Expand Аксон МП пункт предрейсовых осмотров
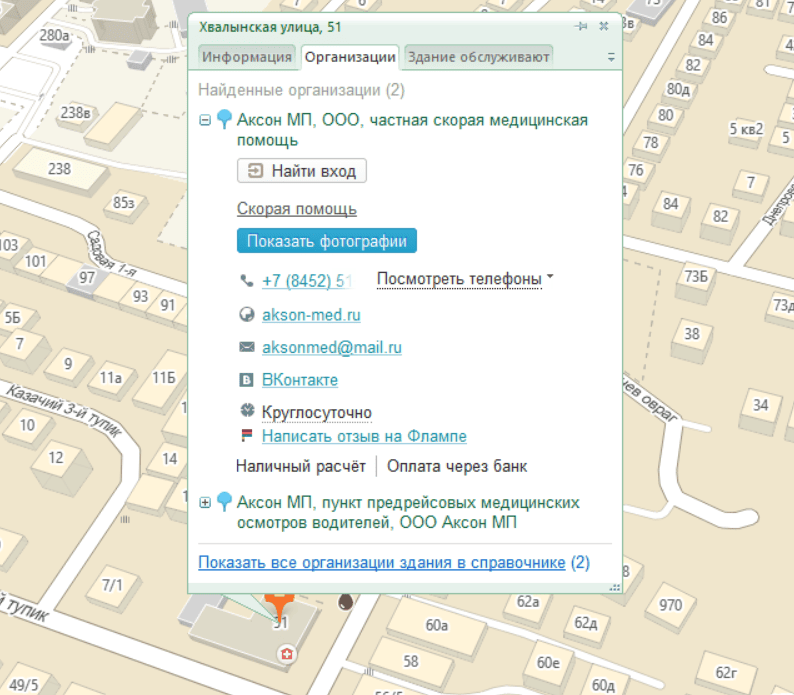This screenshot has height=695, width=794. pyautogui.click(x=205, y=503)
